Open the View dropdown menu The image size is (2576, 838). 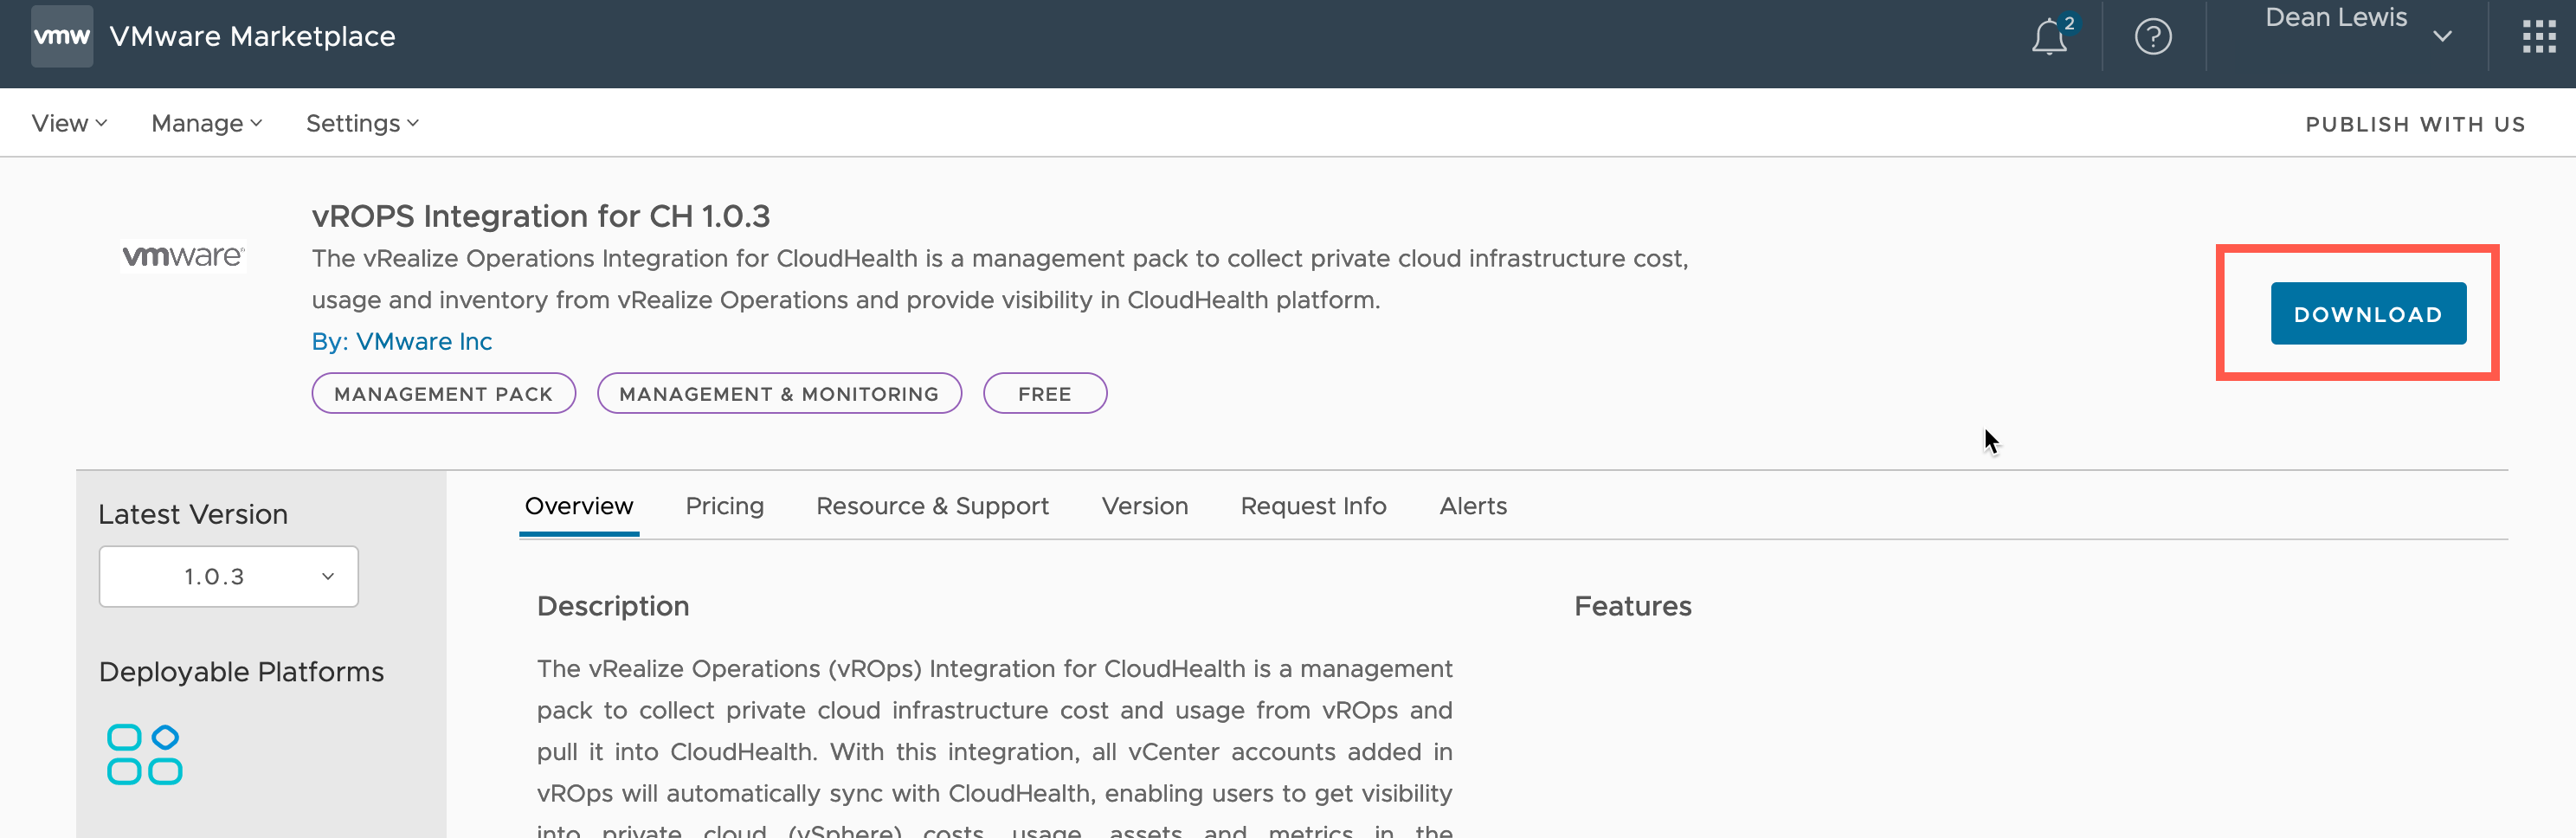pyautogui.click(x=69, y=123)
